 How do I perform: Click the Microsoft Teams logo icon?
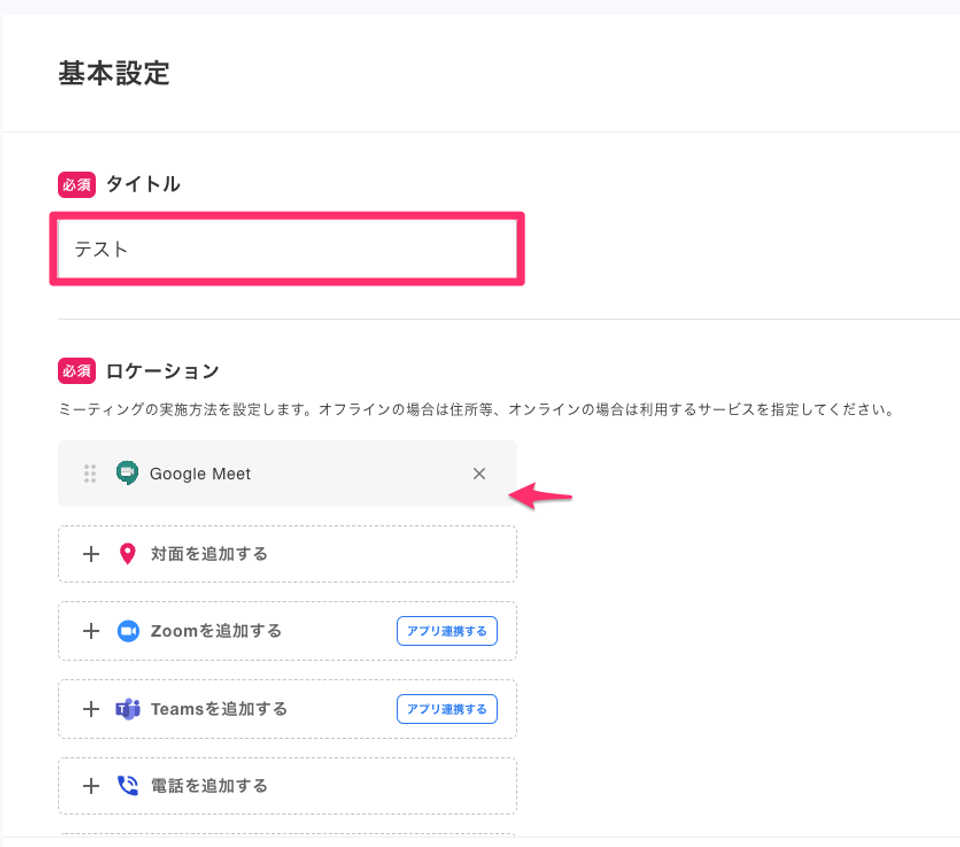(x=128, y=709)
